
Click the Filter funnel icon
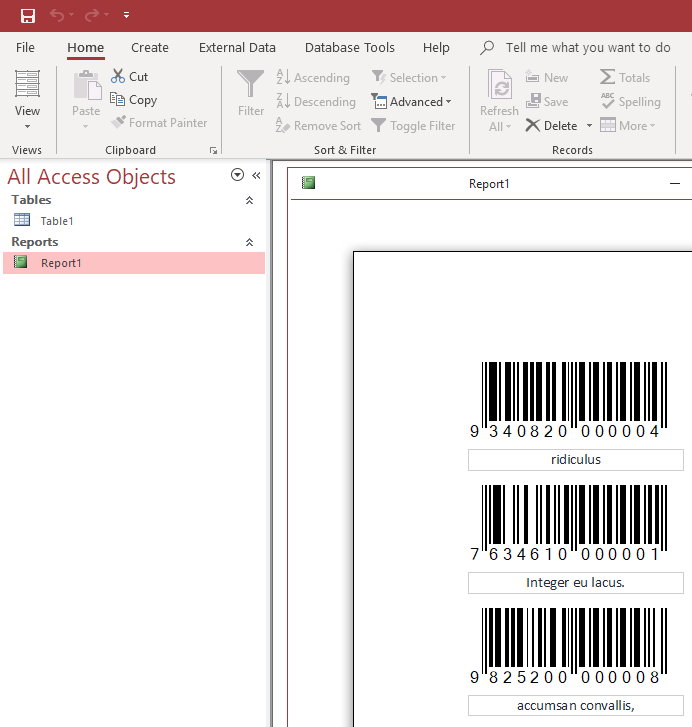point(250,84)
